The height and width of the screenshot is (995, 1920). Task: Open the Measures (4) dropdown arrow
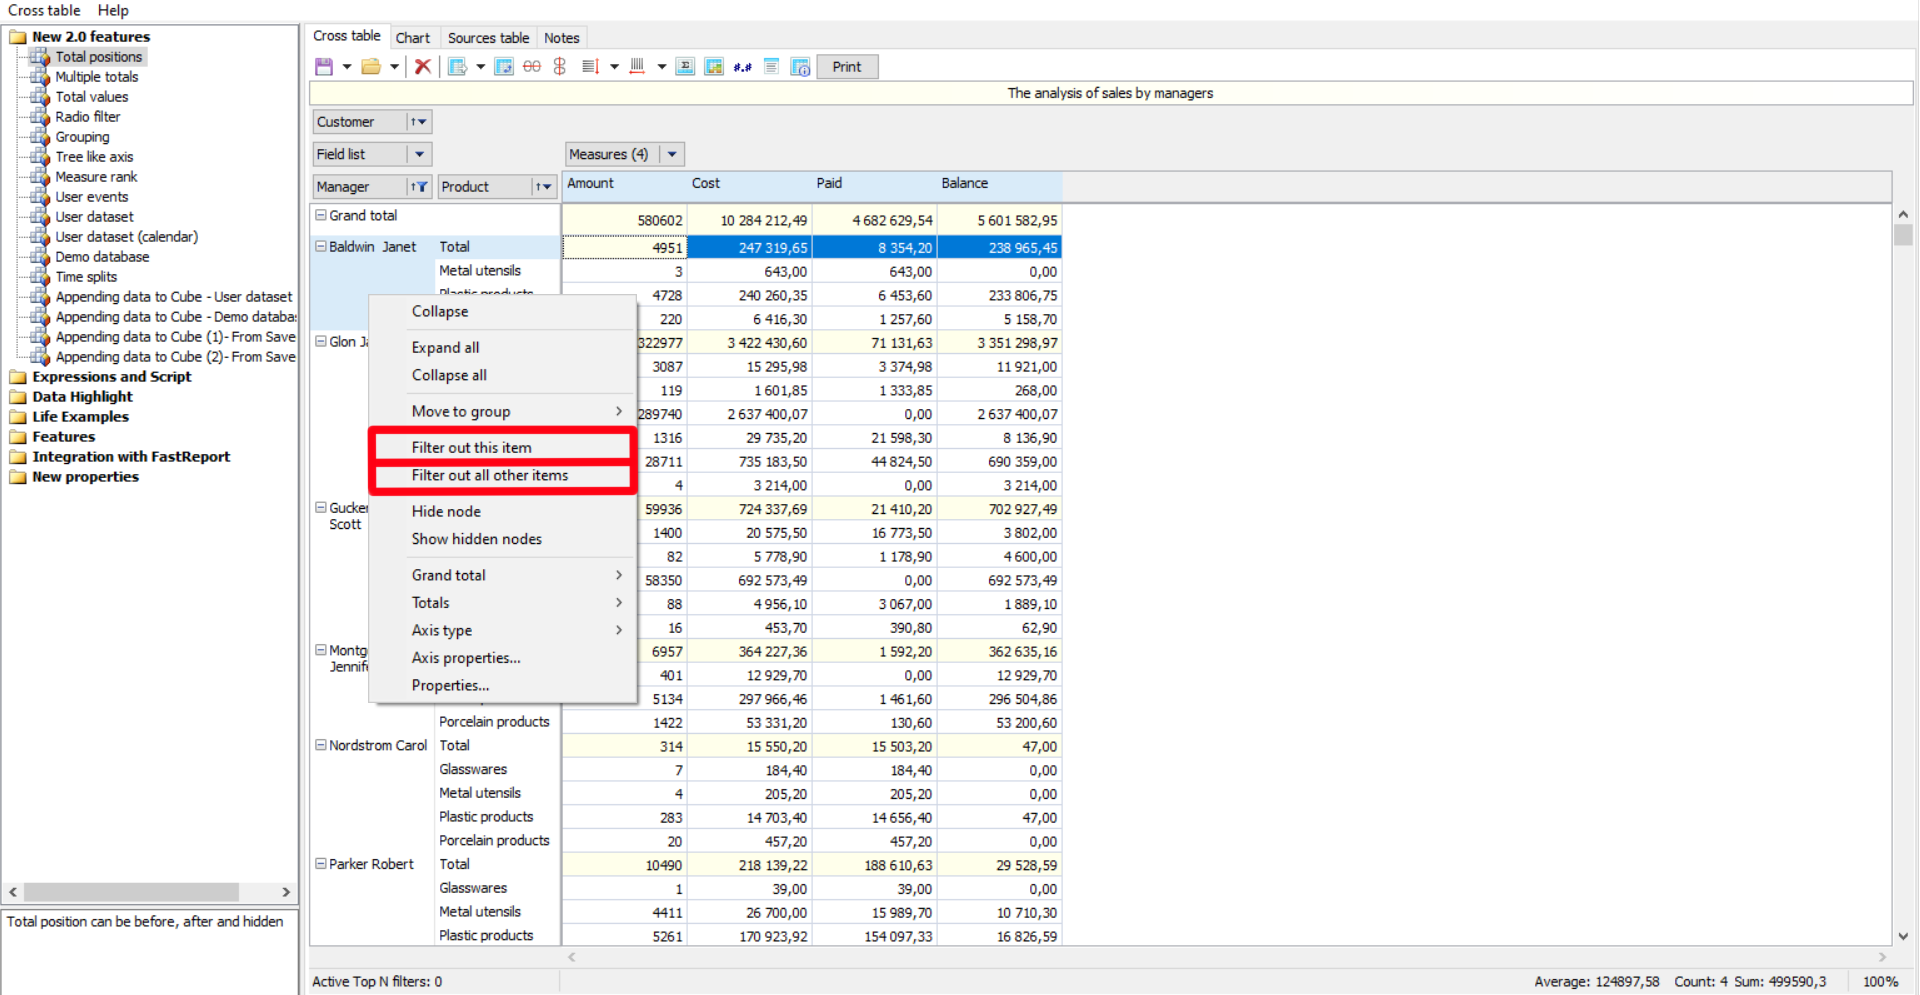673,154
